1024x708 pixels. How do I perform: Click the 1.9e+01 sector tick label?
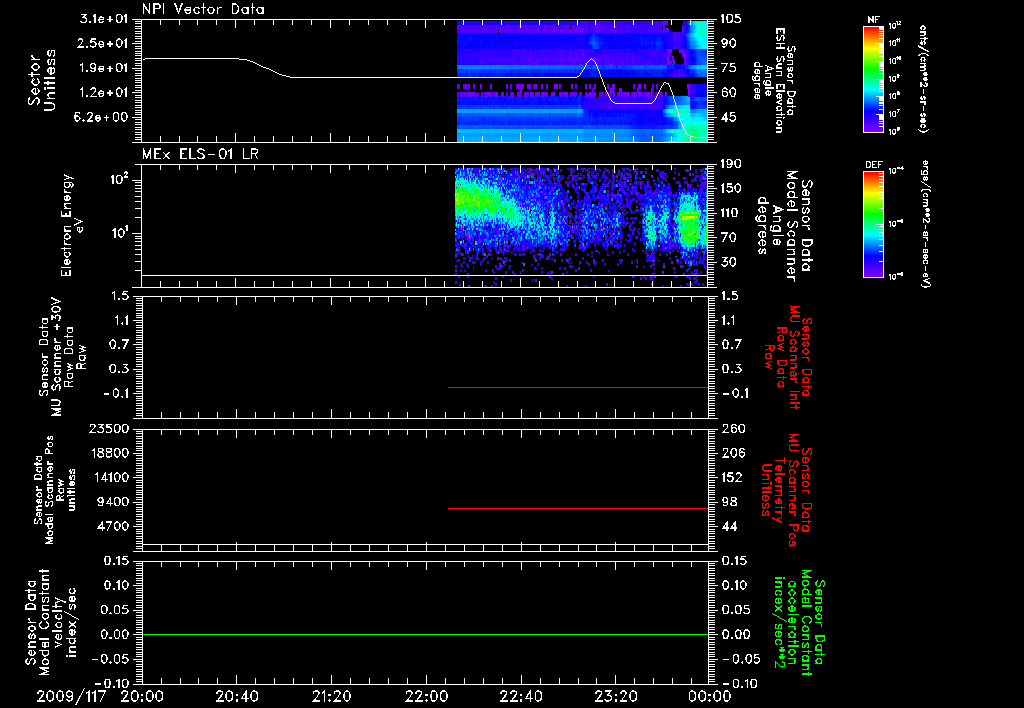point(104,68)
